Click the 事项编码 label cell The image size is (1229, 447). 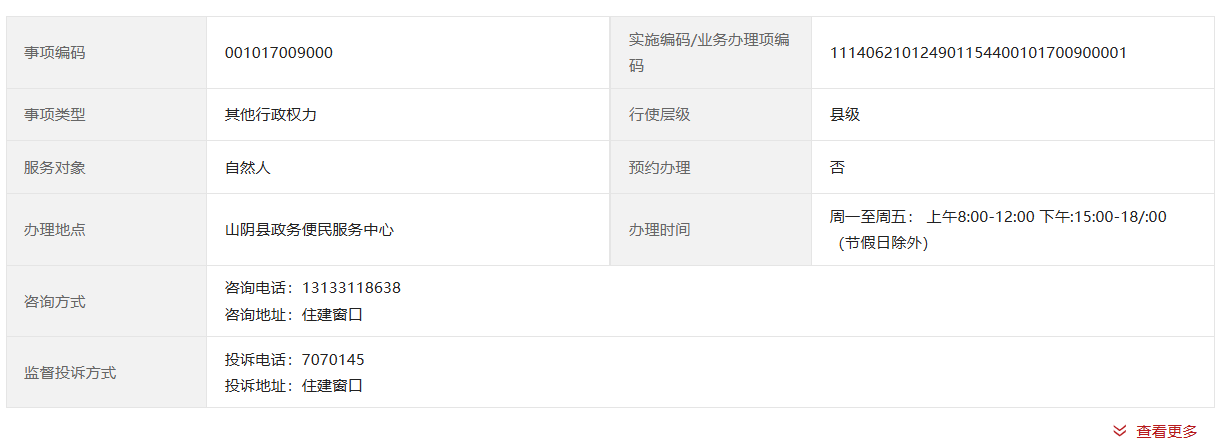coord(55,53)
